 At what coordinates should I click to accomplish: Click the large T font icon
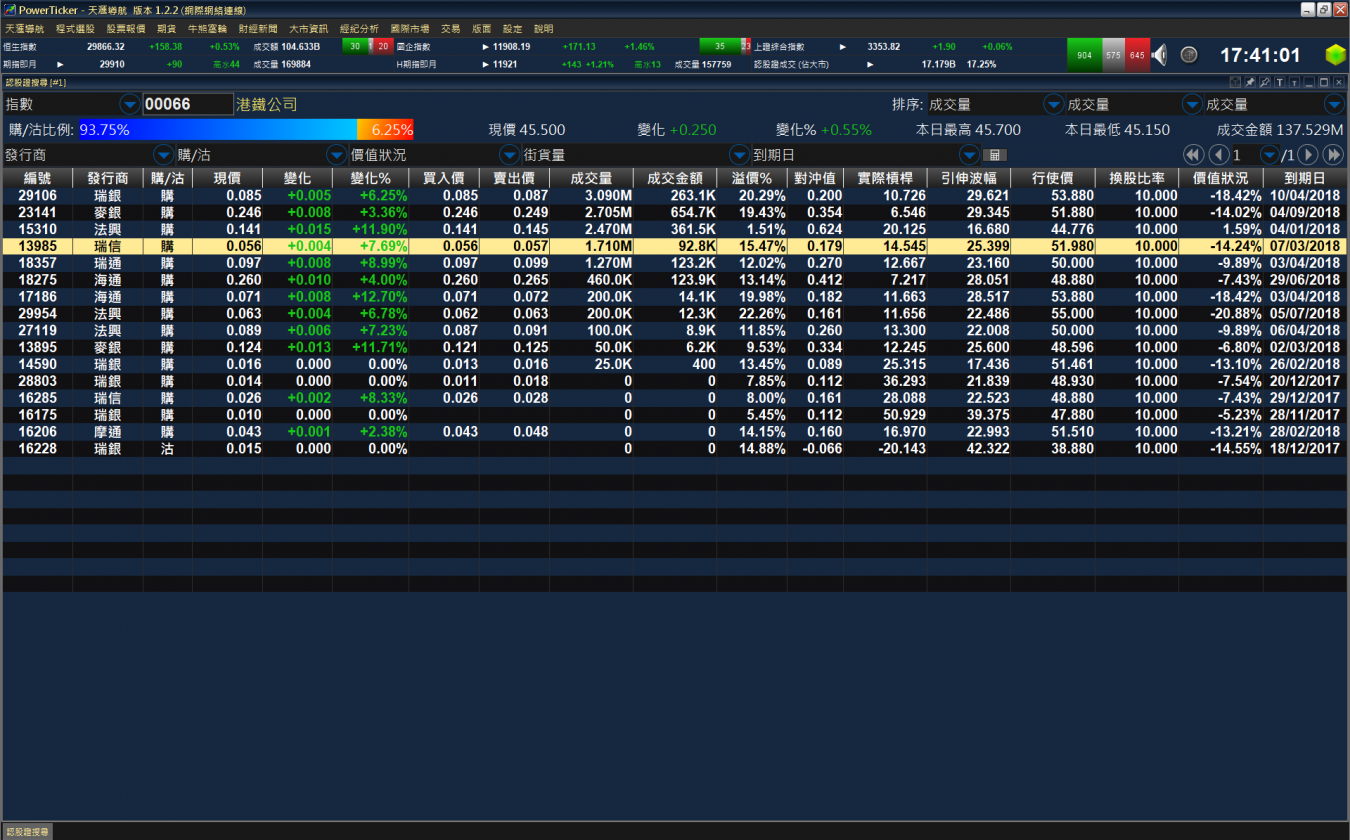coord(1280,82)
